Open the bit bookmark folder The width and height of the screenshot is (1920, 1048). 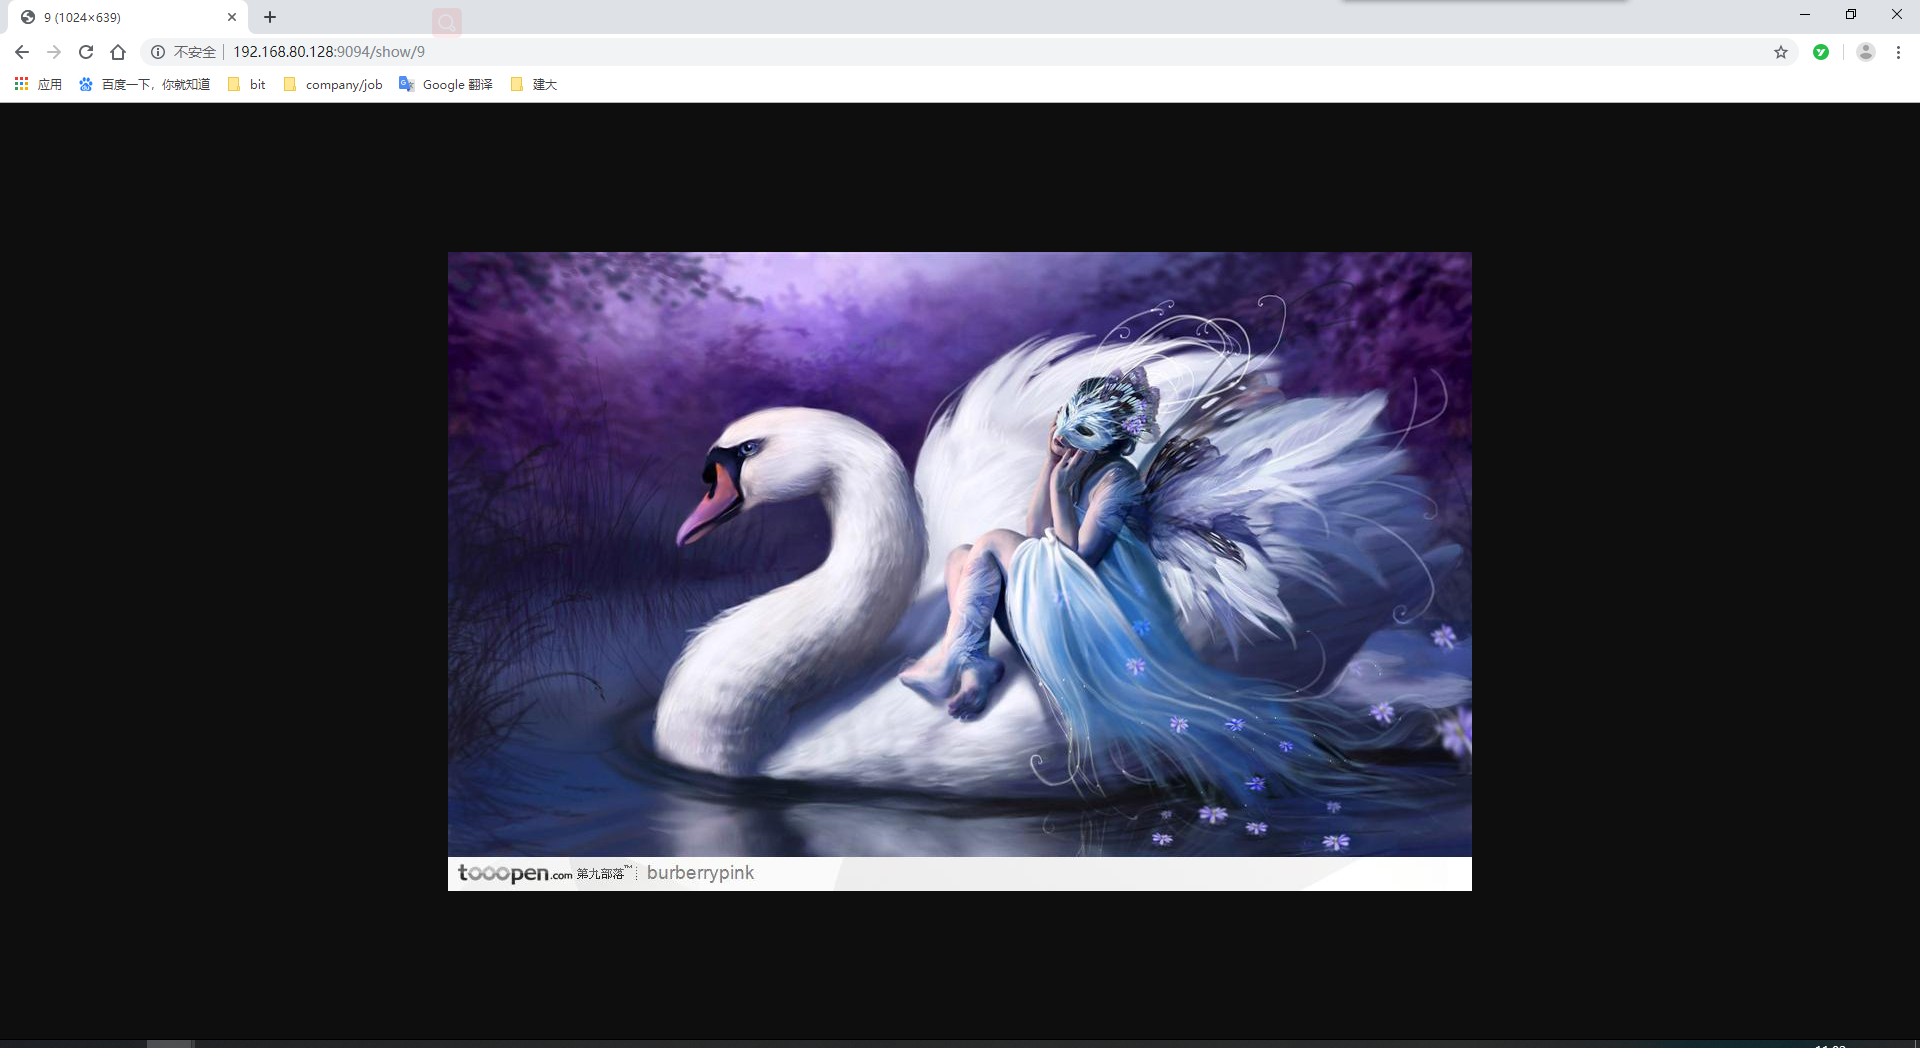(247, 84)
